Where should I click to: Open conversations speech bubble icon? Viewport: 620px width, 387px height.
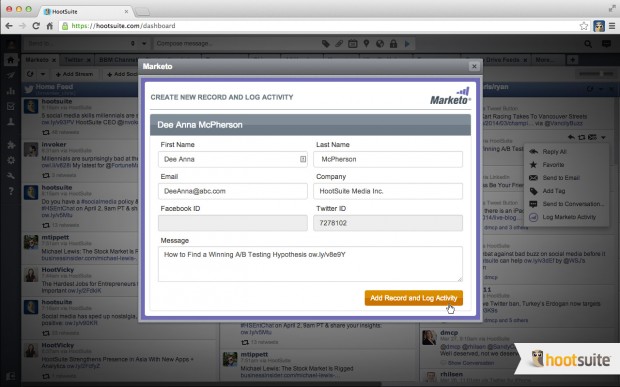606,44
